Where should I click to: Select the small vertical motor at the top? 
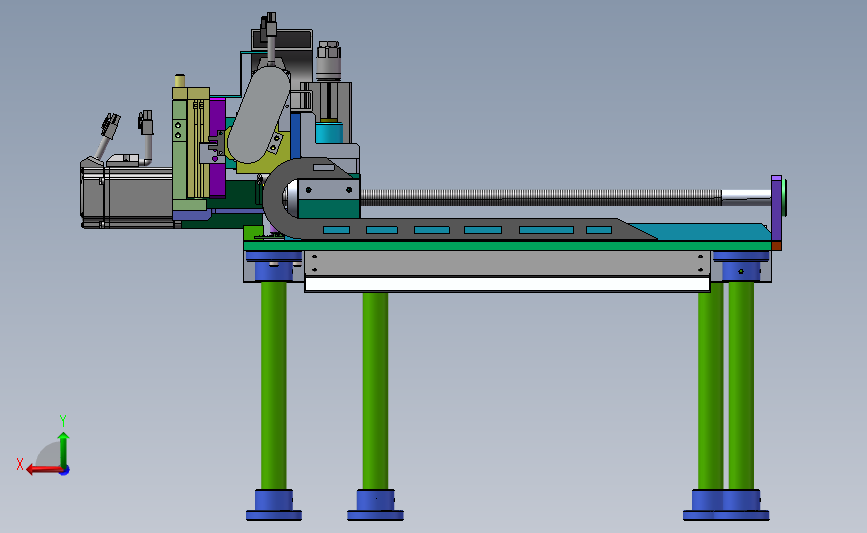tap(328, 61)
